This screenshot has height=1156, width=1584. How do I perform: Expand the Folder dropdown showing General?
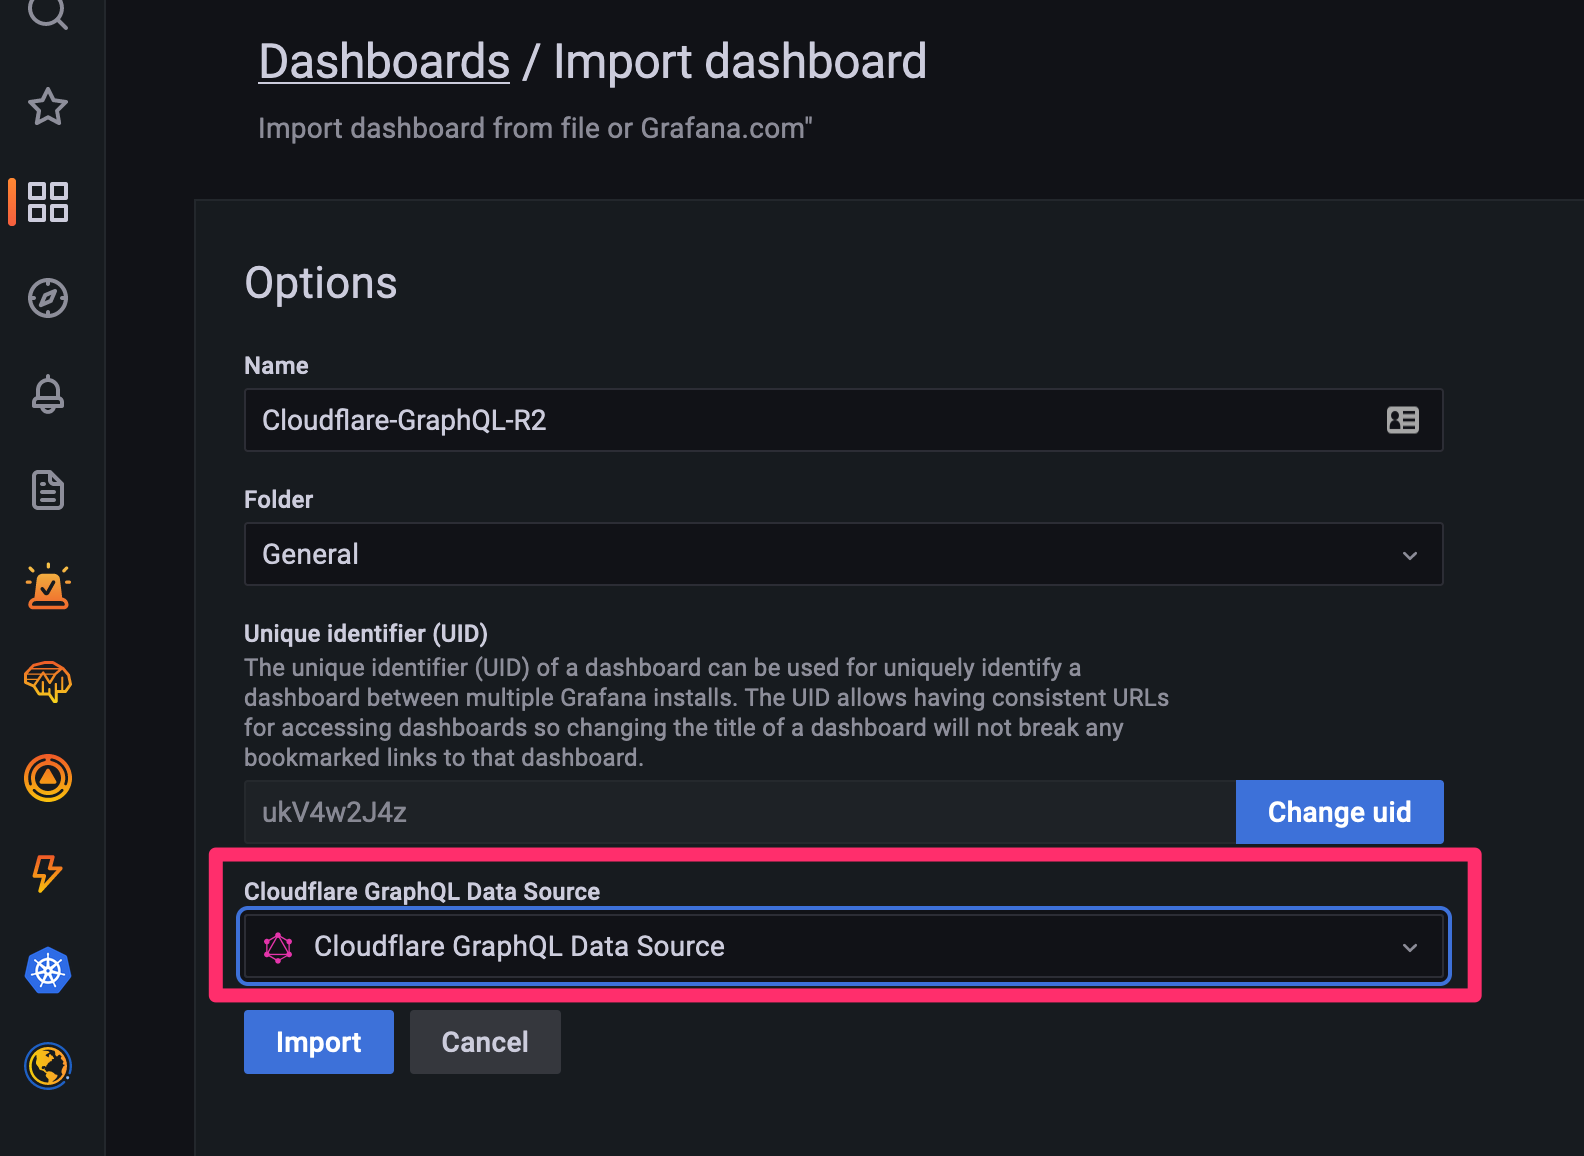(842, 554)
